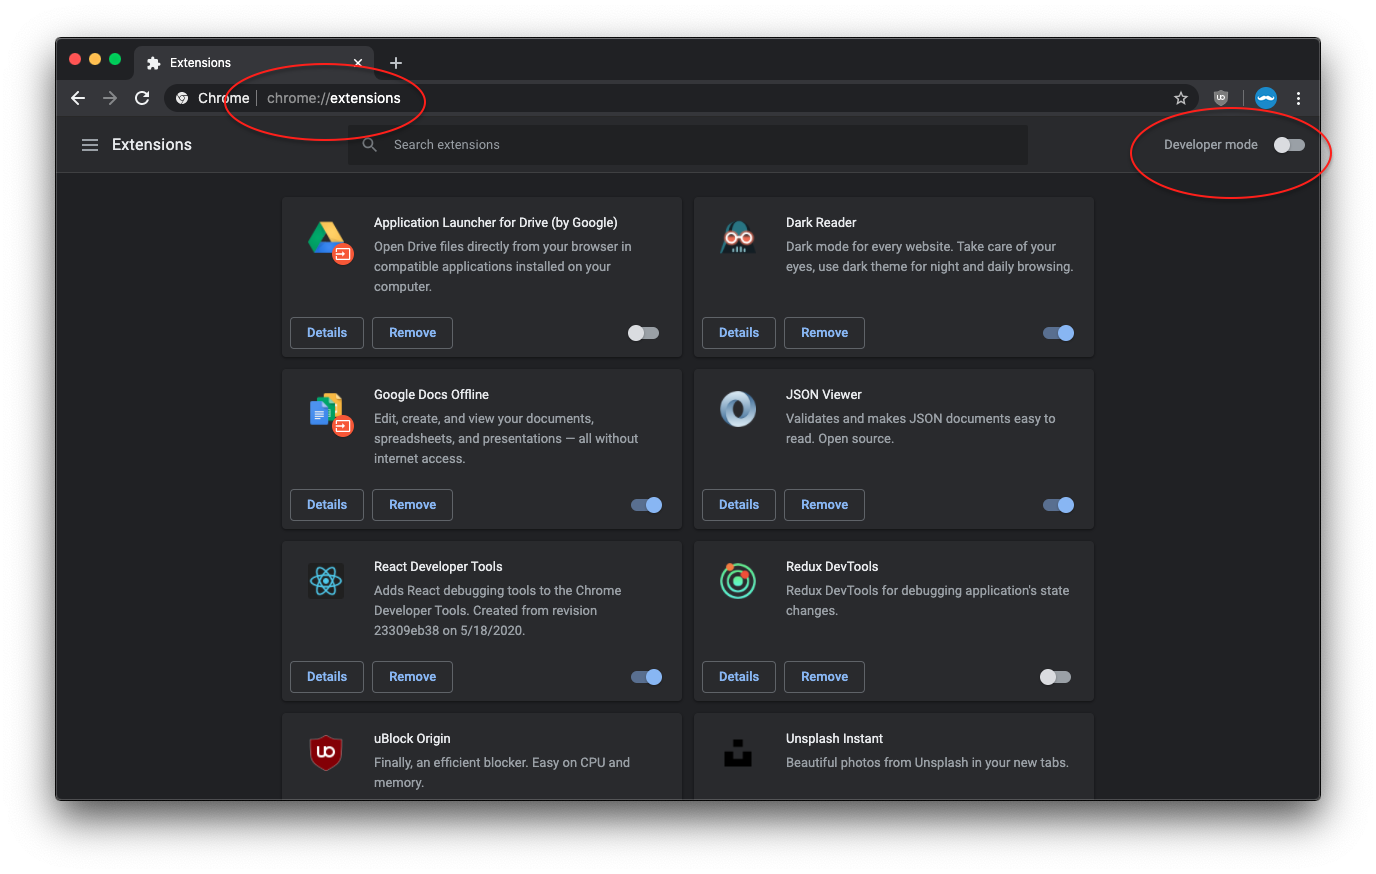Remove React Developer Tools

[412, 677]
